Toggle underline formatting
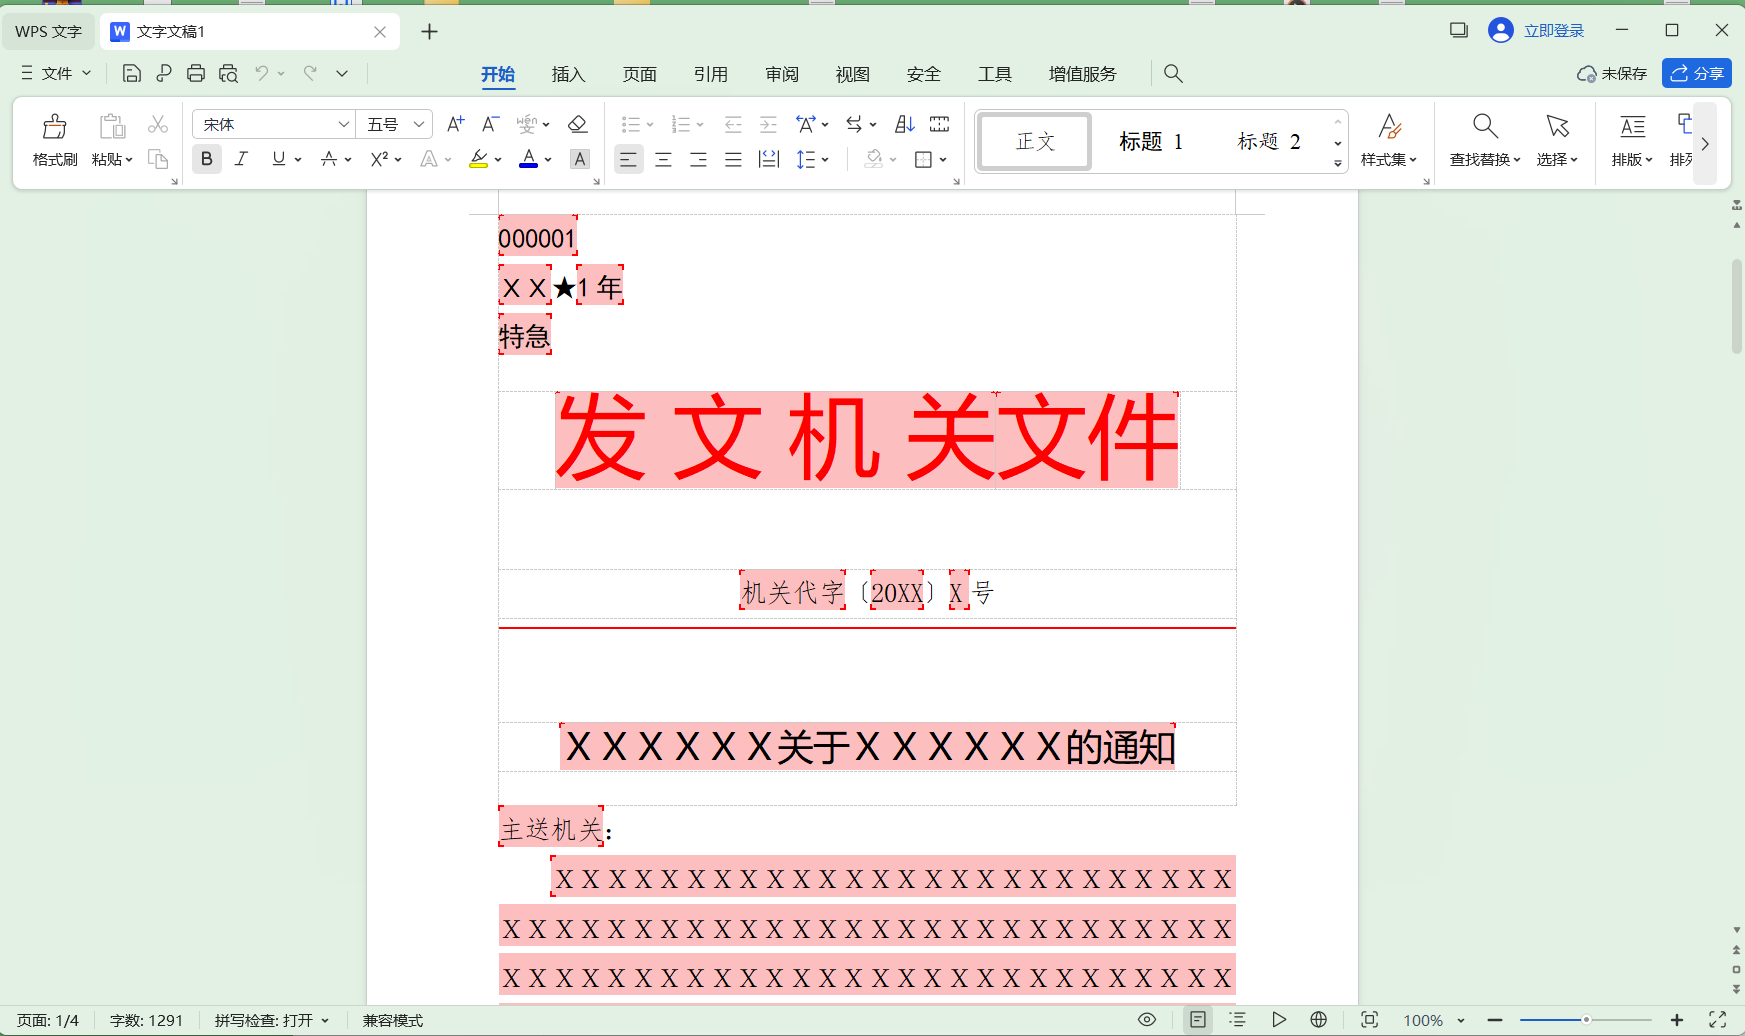Viewport: 1745px width, 1036px height. [x=279, y=159]
